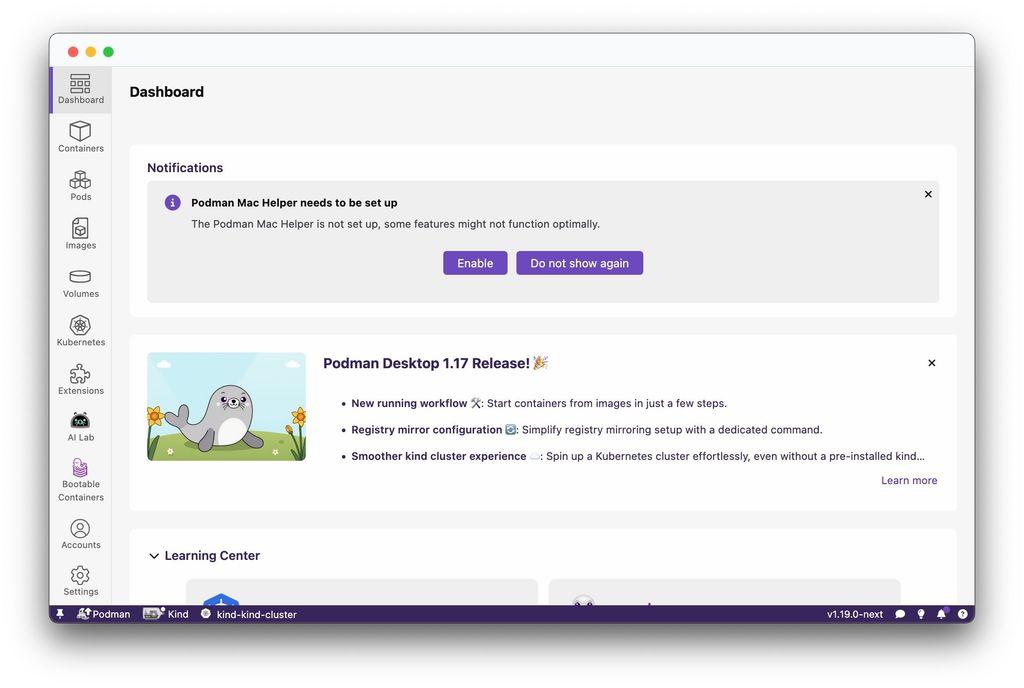This screenshot has width=1024, height=688.
Task: Dismiss the Podman Mac Helper notification
Action: coord(928,195)
